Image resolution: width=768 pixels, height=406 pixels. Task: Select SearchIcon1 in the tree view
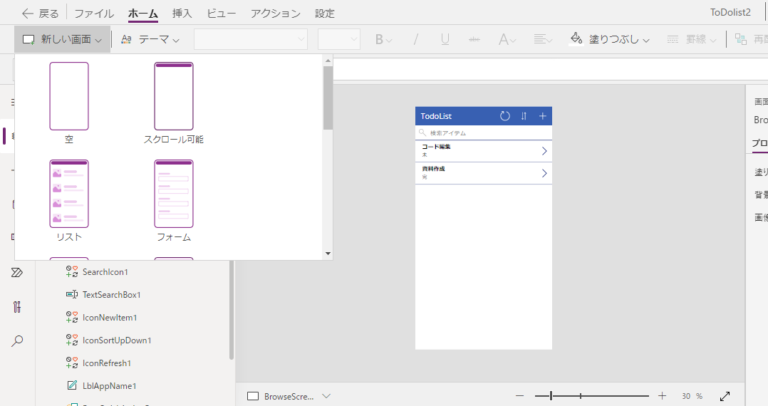(105, 272)
